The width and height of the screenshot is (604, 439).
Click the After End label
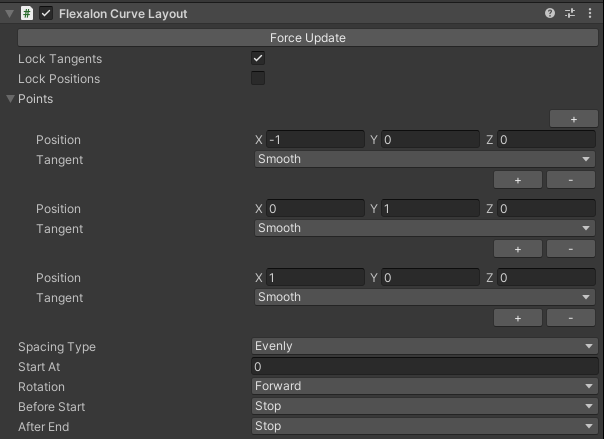coord(44,427)
